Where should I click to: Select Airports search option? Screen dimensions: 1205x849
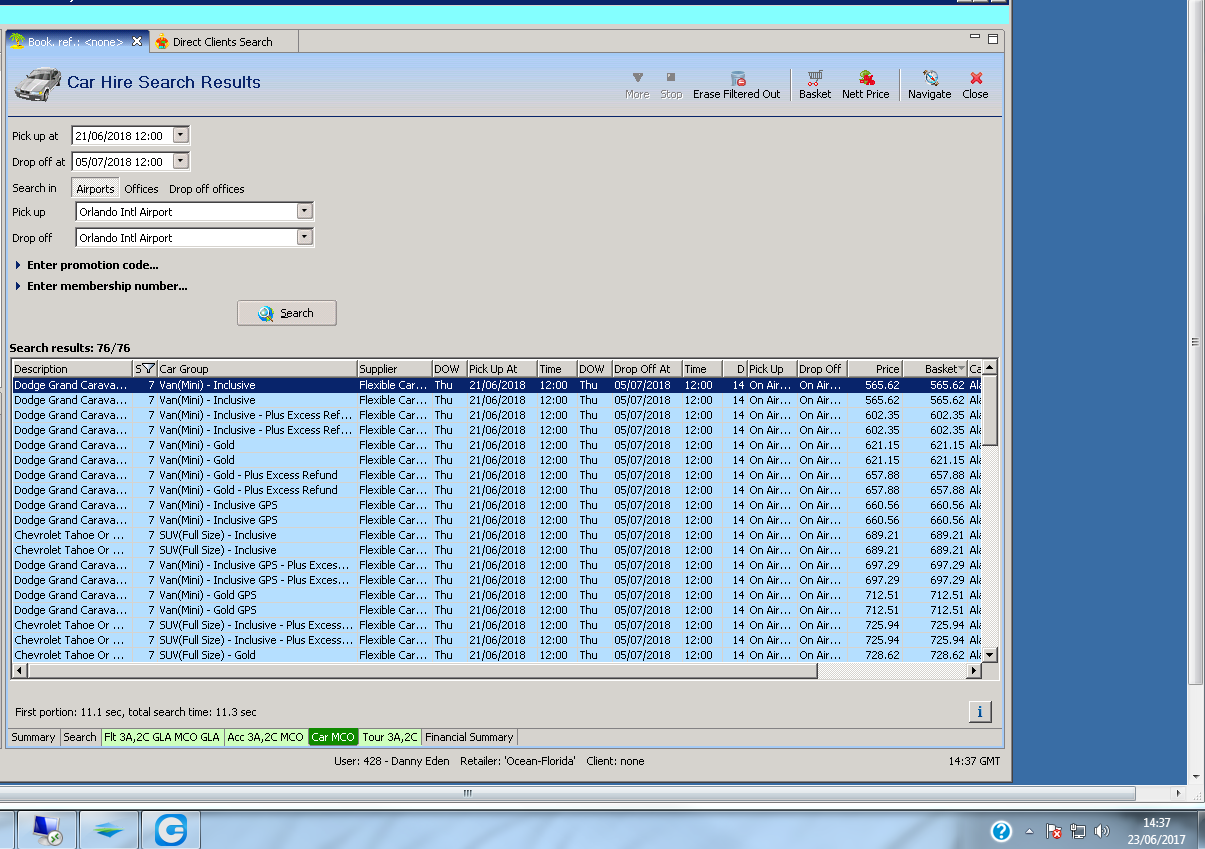coord(96,188)
